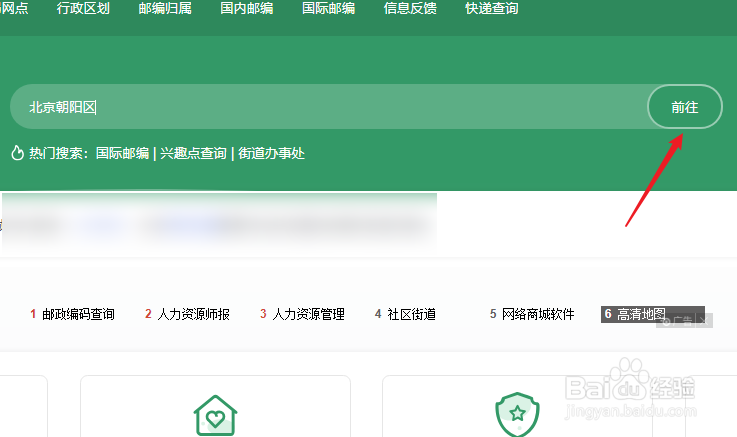Click the flame icon beside 热门搜索
The height and width of the screenshot is (437, 737).
tap(17, 153)
